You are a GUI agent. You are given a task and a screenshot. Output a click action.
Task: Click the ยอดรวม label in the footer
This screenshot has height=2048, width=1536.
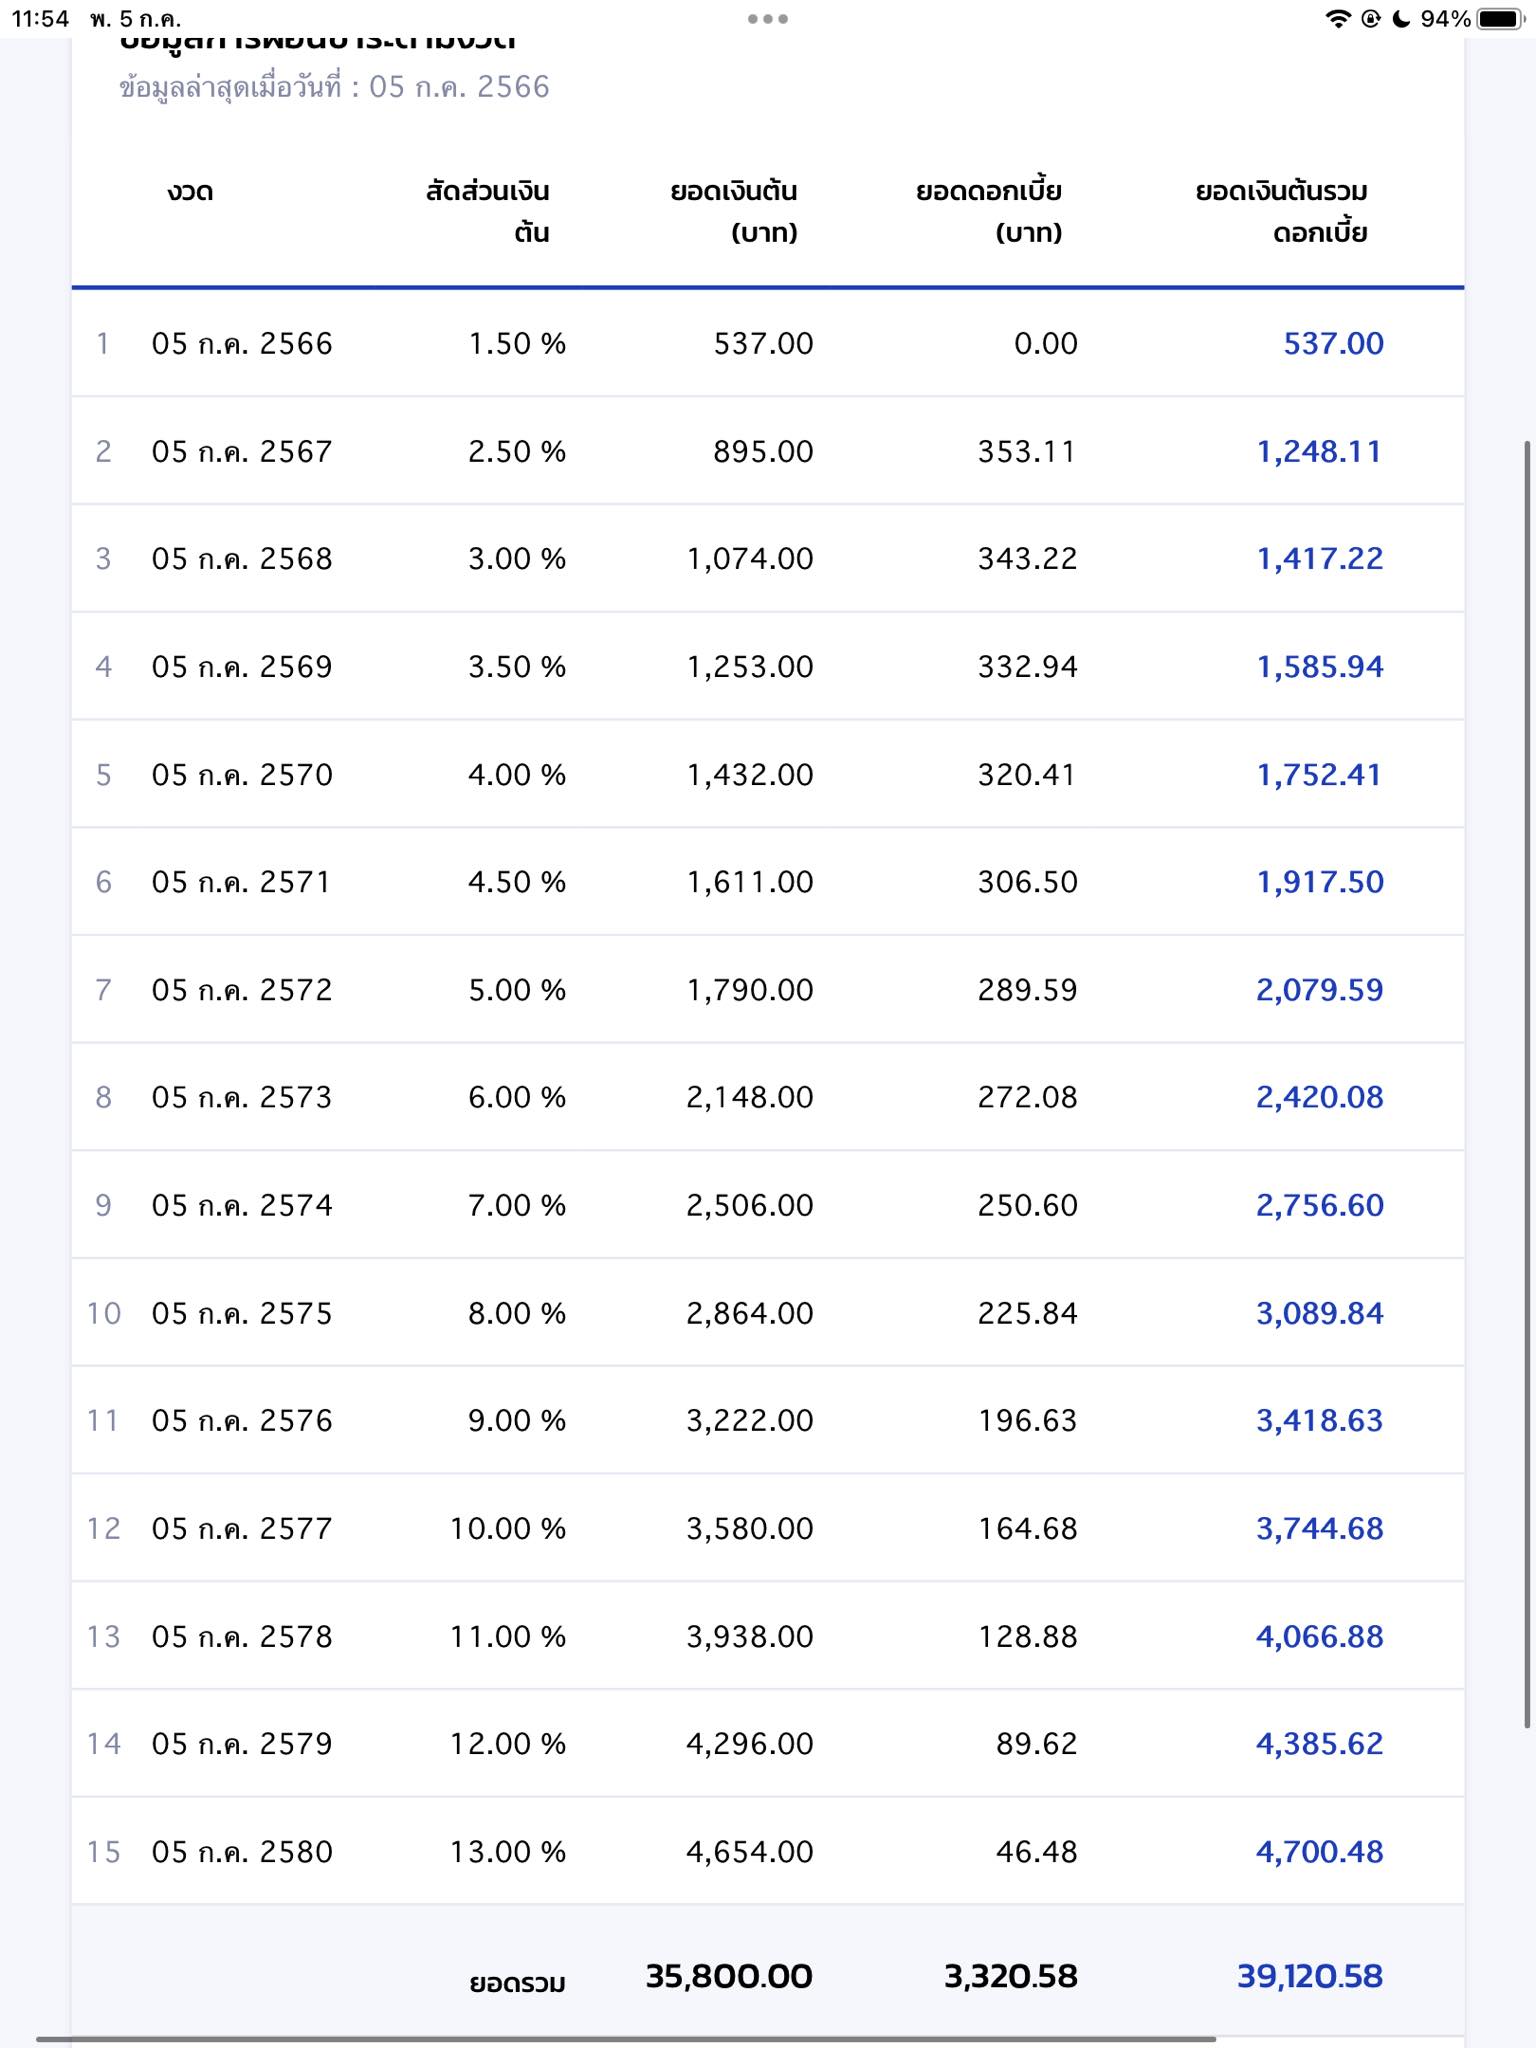coord(518,1982)
